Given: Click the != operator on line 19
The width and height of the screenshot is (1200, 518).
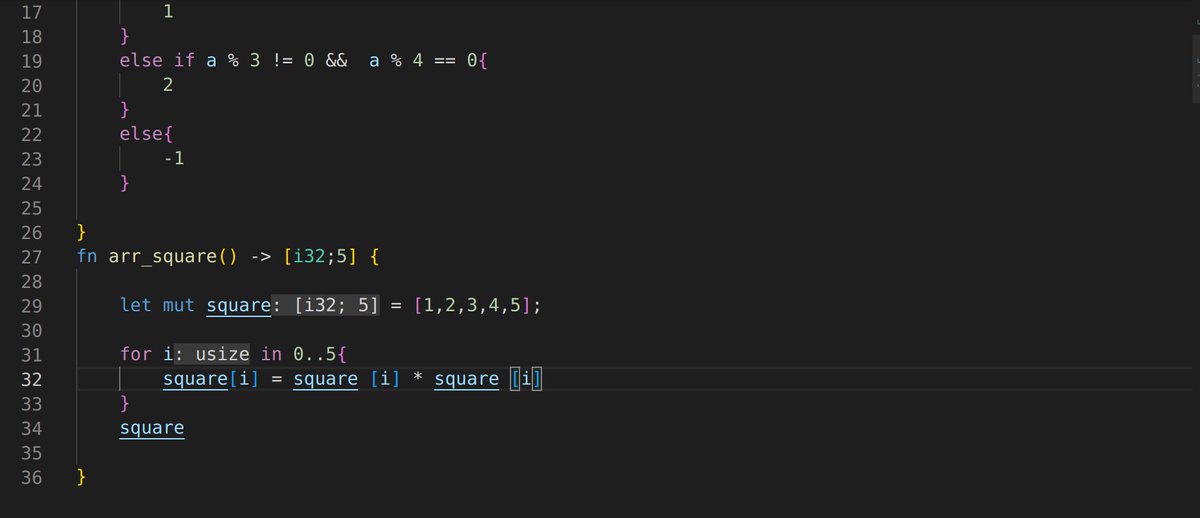Looking at the screenshot, I should [x=282, y=61].
